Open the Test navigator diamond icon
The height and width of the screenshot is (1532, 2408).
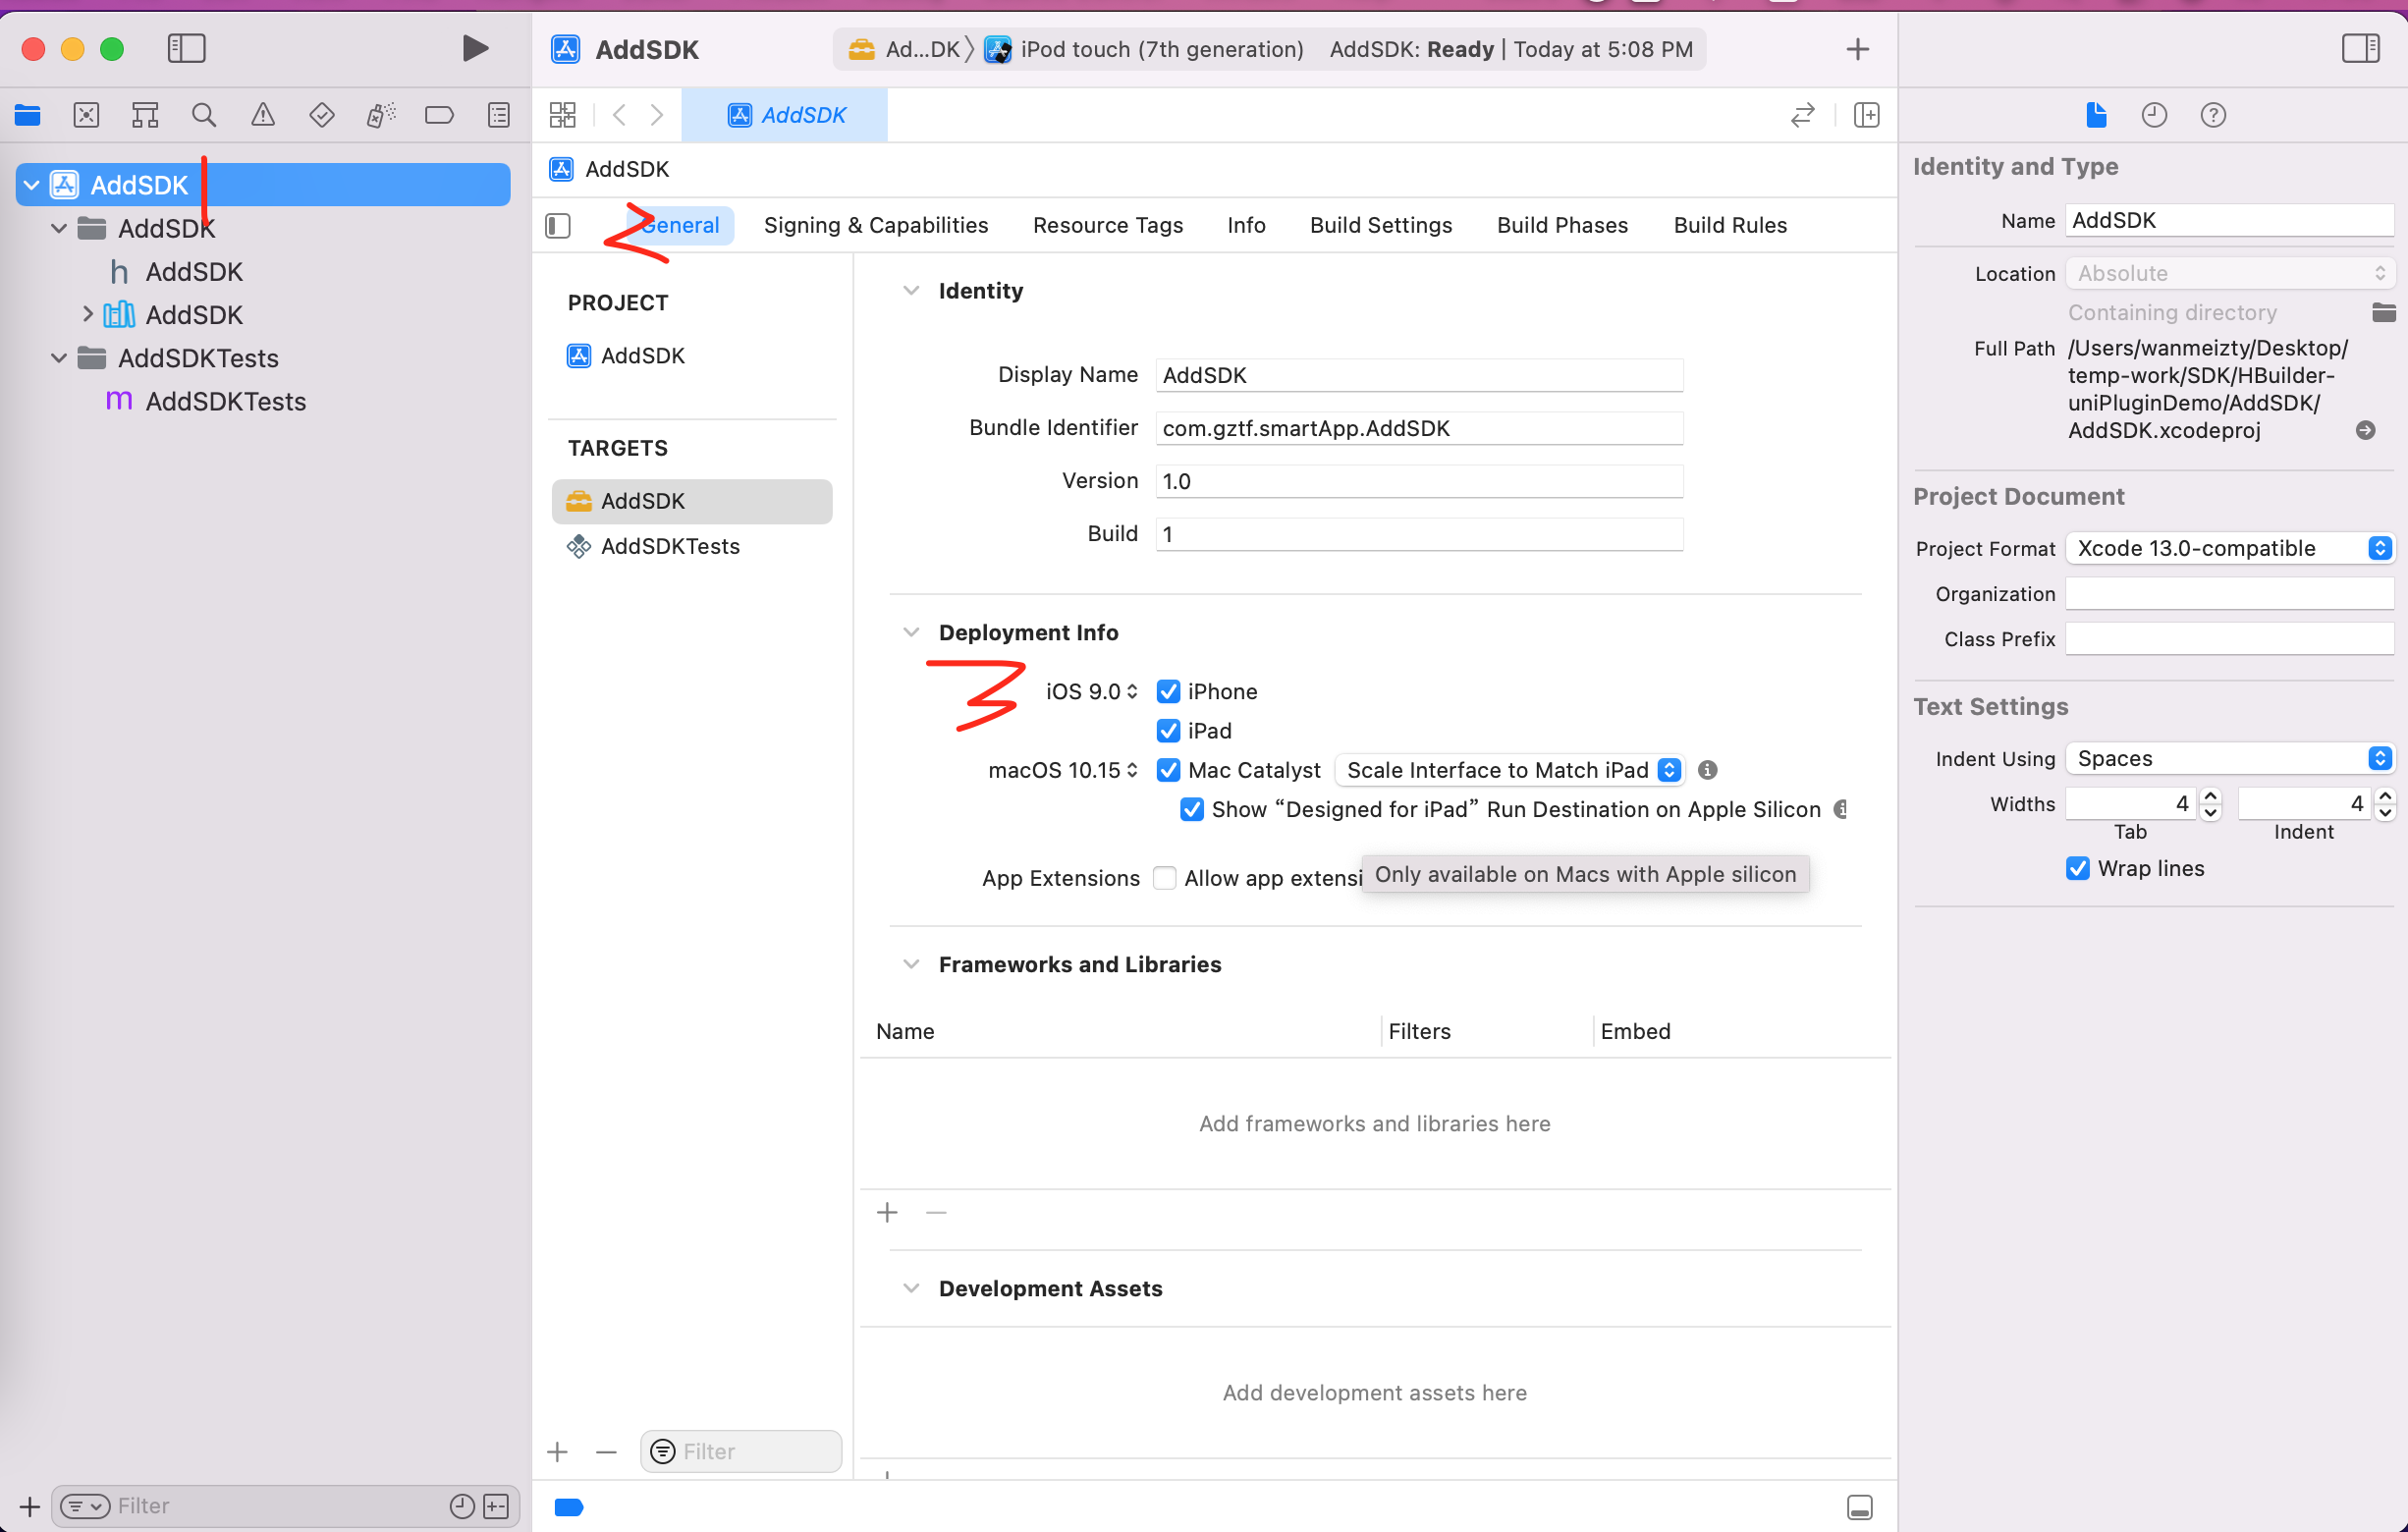pyautogui.click(x=322, y=115)
